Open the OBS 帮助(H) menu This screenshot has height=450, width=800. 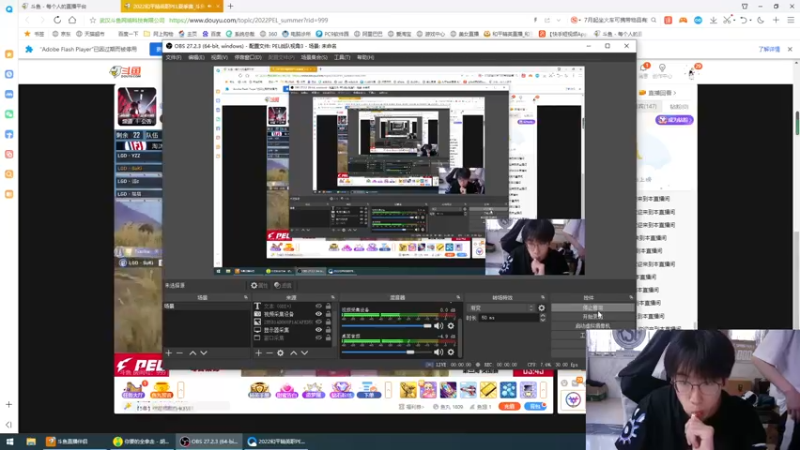point(365,57)
